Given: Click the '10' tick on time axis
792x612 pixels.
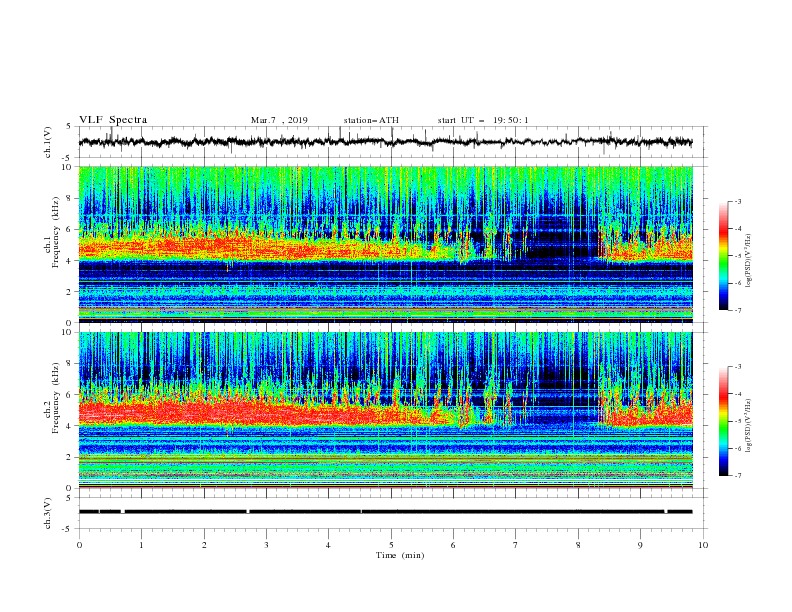Looking at the screenshot, I should point(703,545).
